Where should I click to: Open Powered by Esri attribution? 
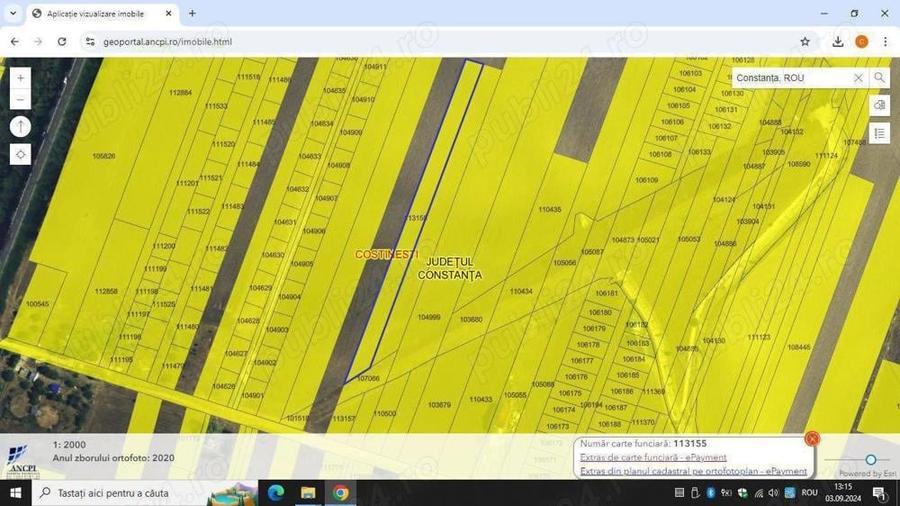[867, 473]
